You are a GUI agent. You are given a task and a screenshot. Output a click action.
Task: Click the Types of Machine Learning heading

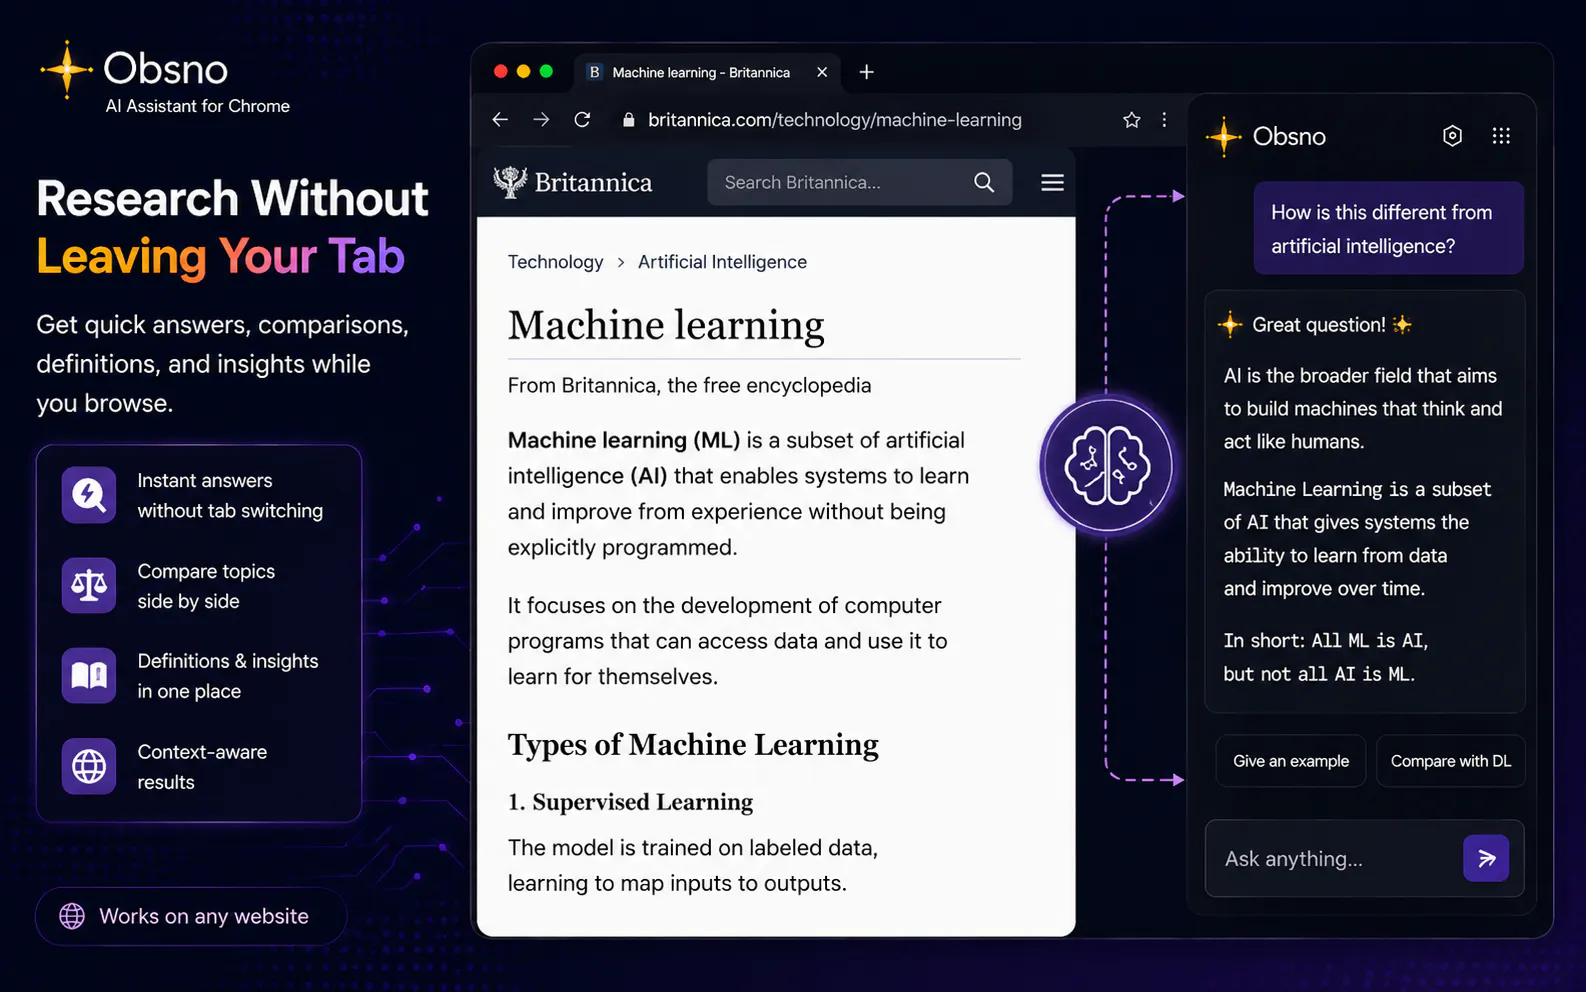(693, 745)
